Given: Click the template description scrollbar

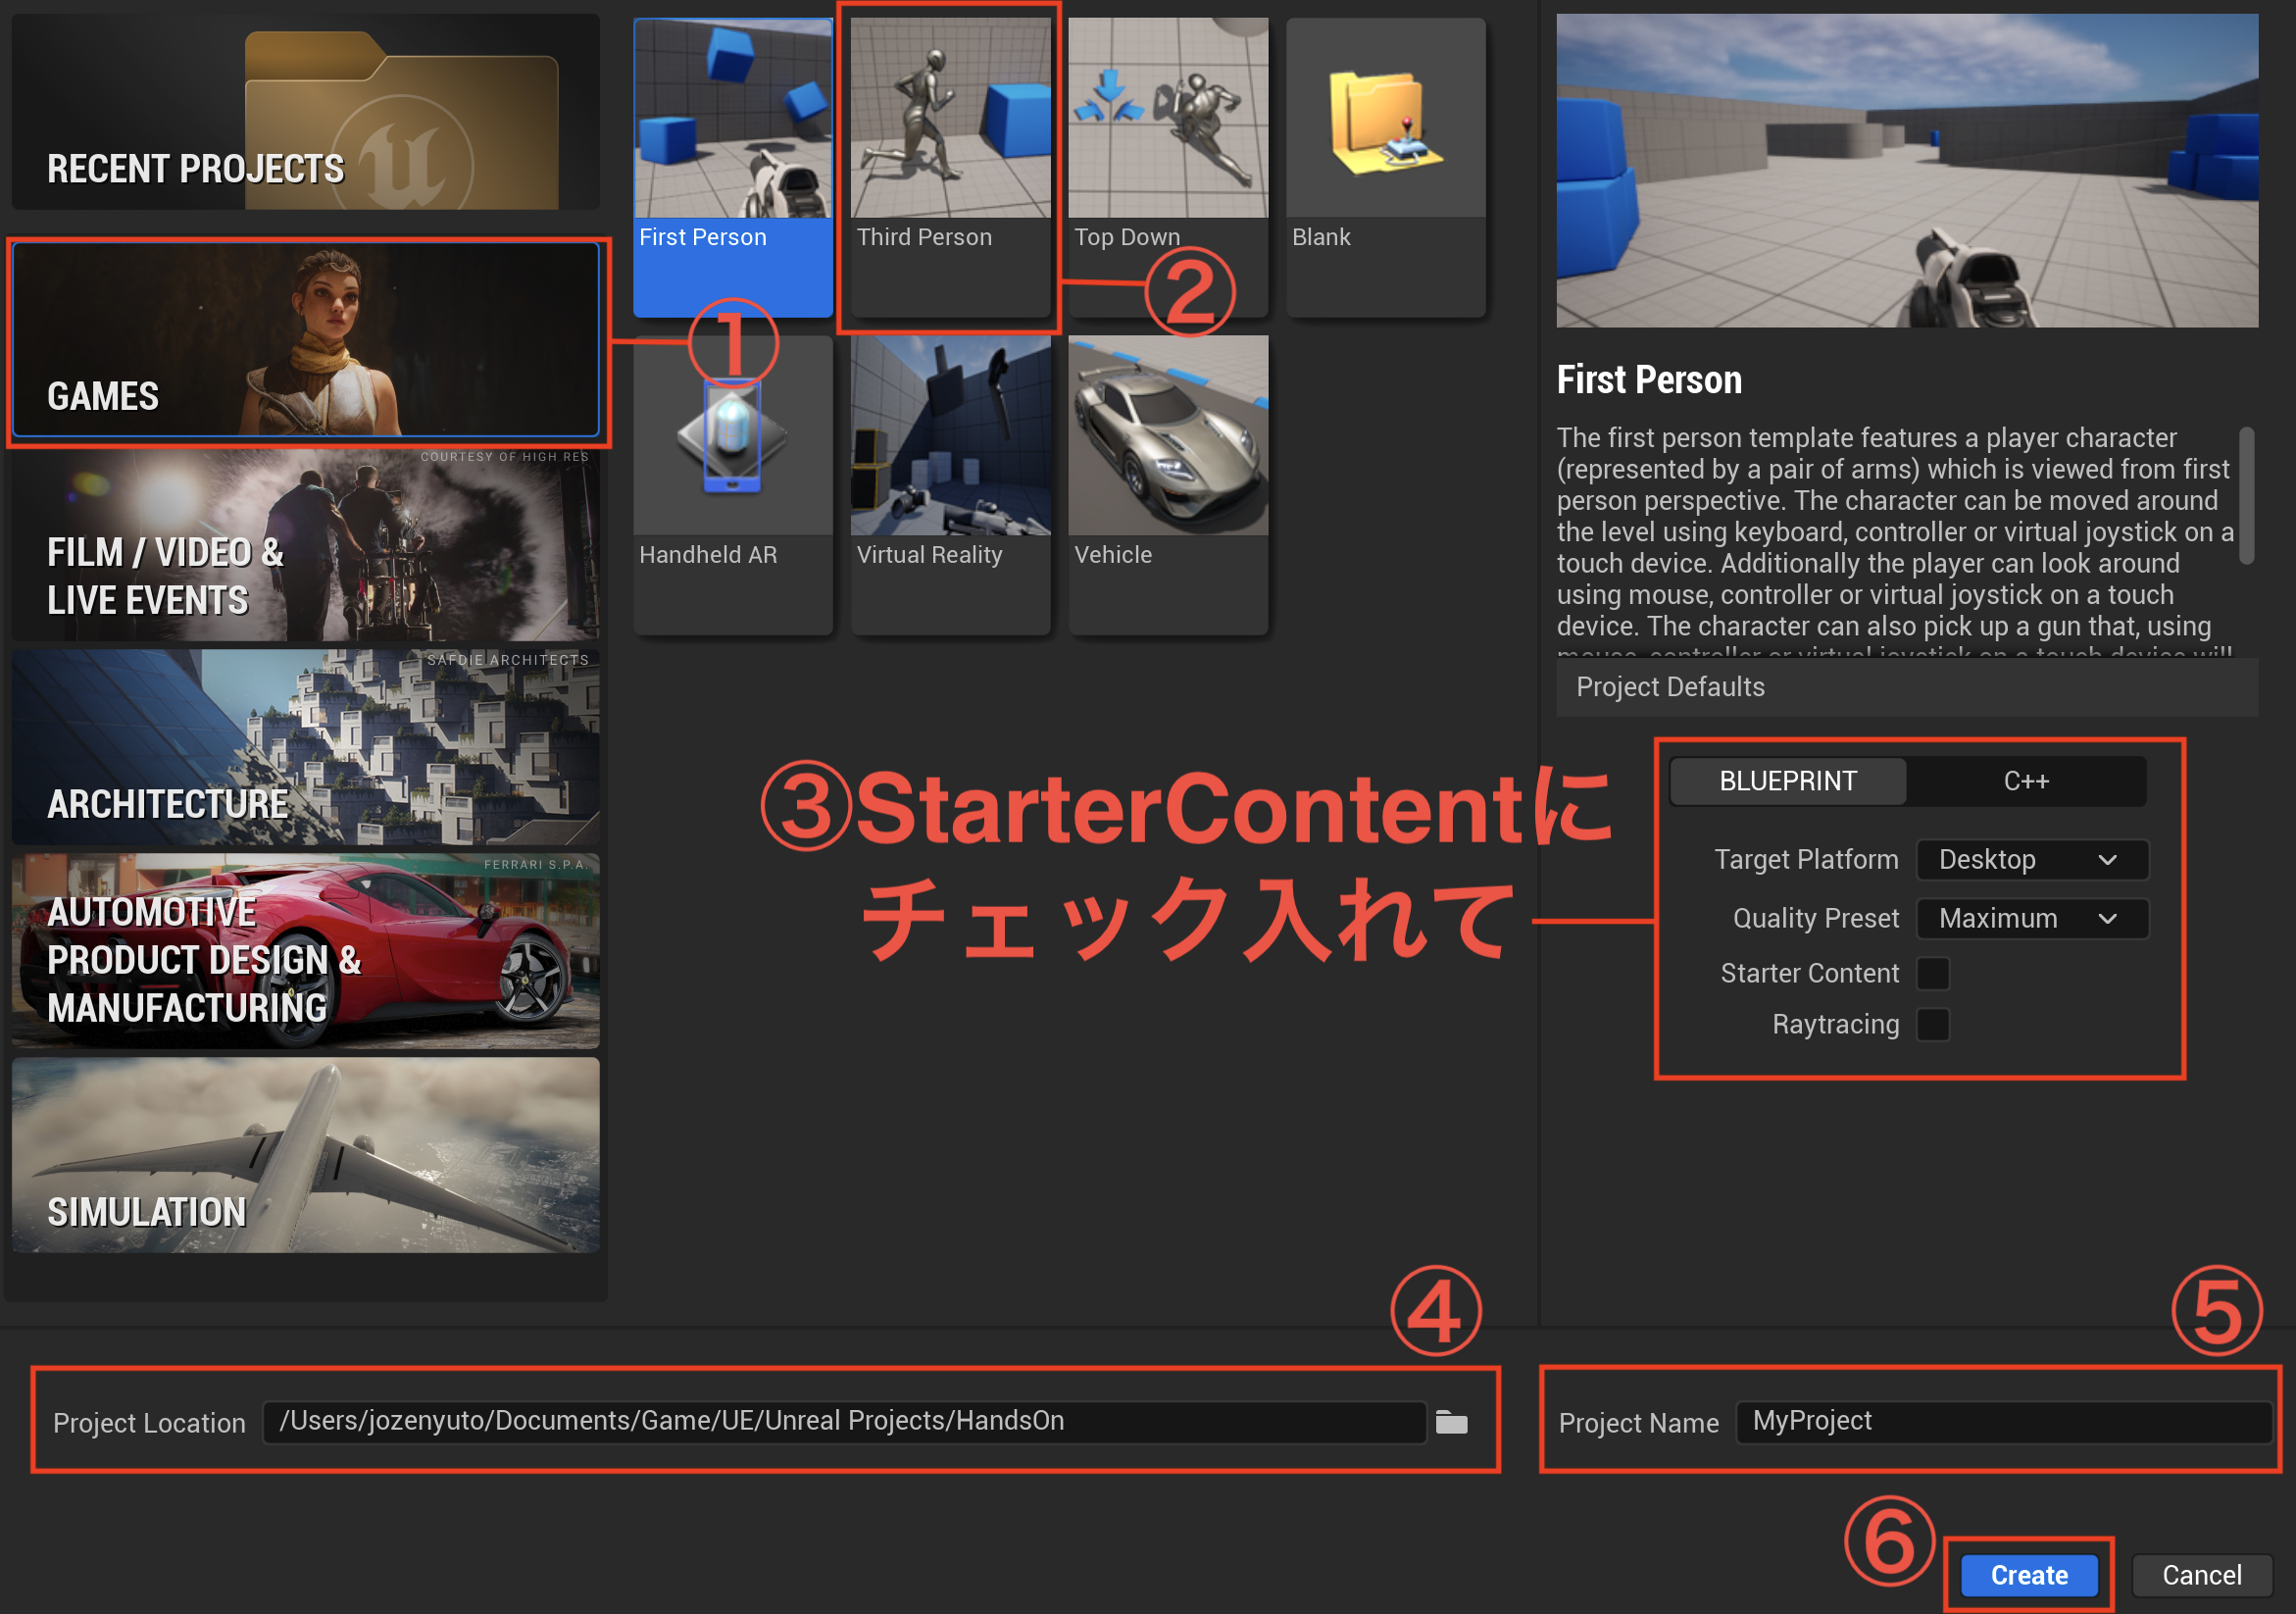Looking at the screenshot, I should [x=2246, y=496].
